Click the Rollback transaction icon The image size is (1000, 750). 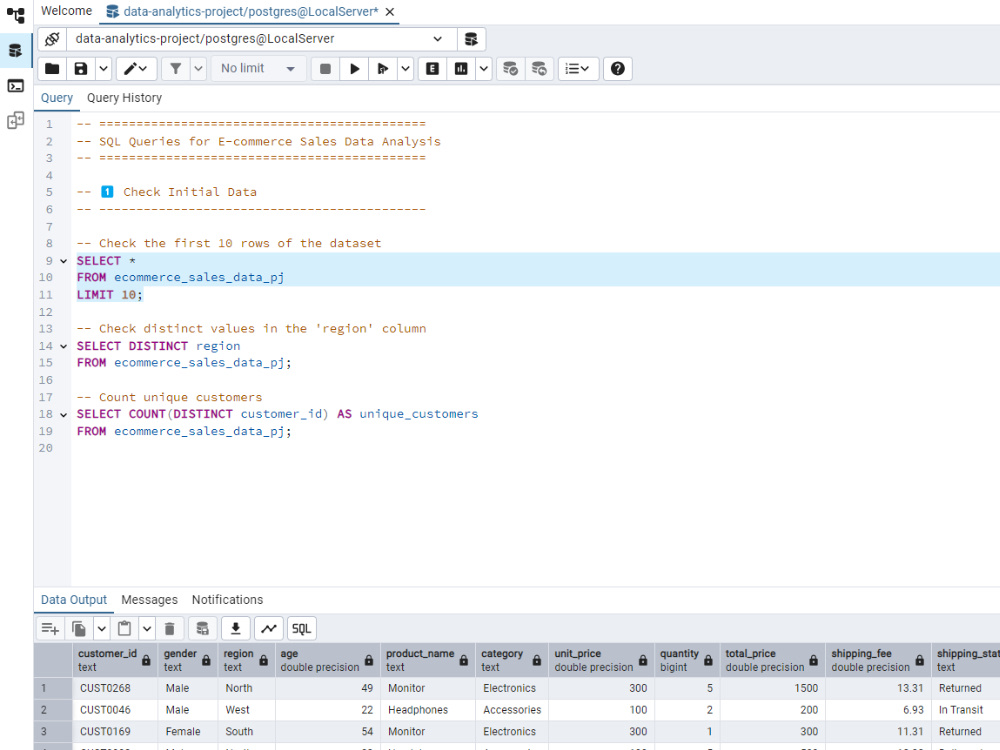(539, 68)
